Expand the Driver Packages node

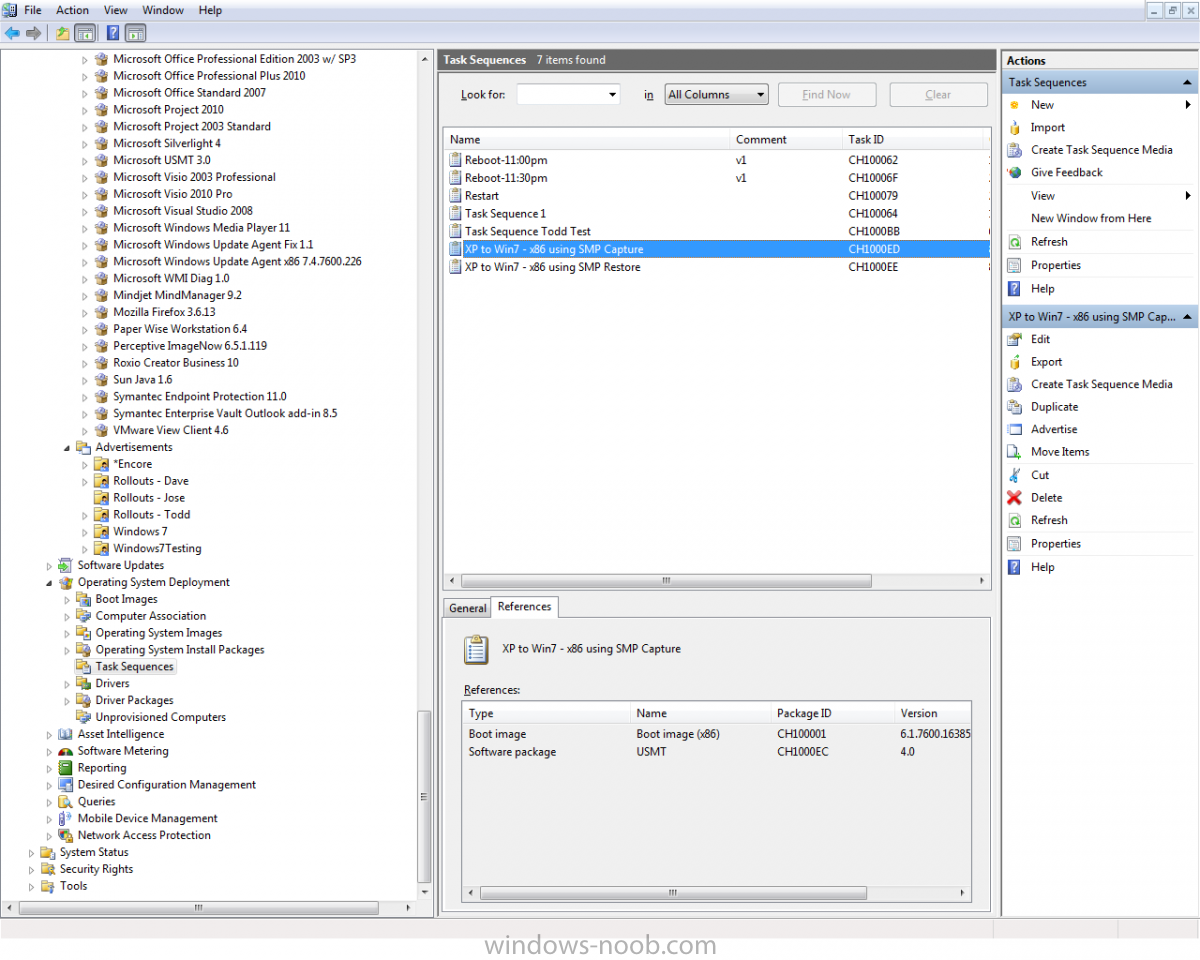pyautogui.click(x=67, y=701)
